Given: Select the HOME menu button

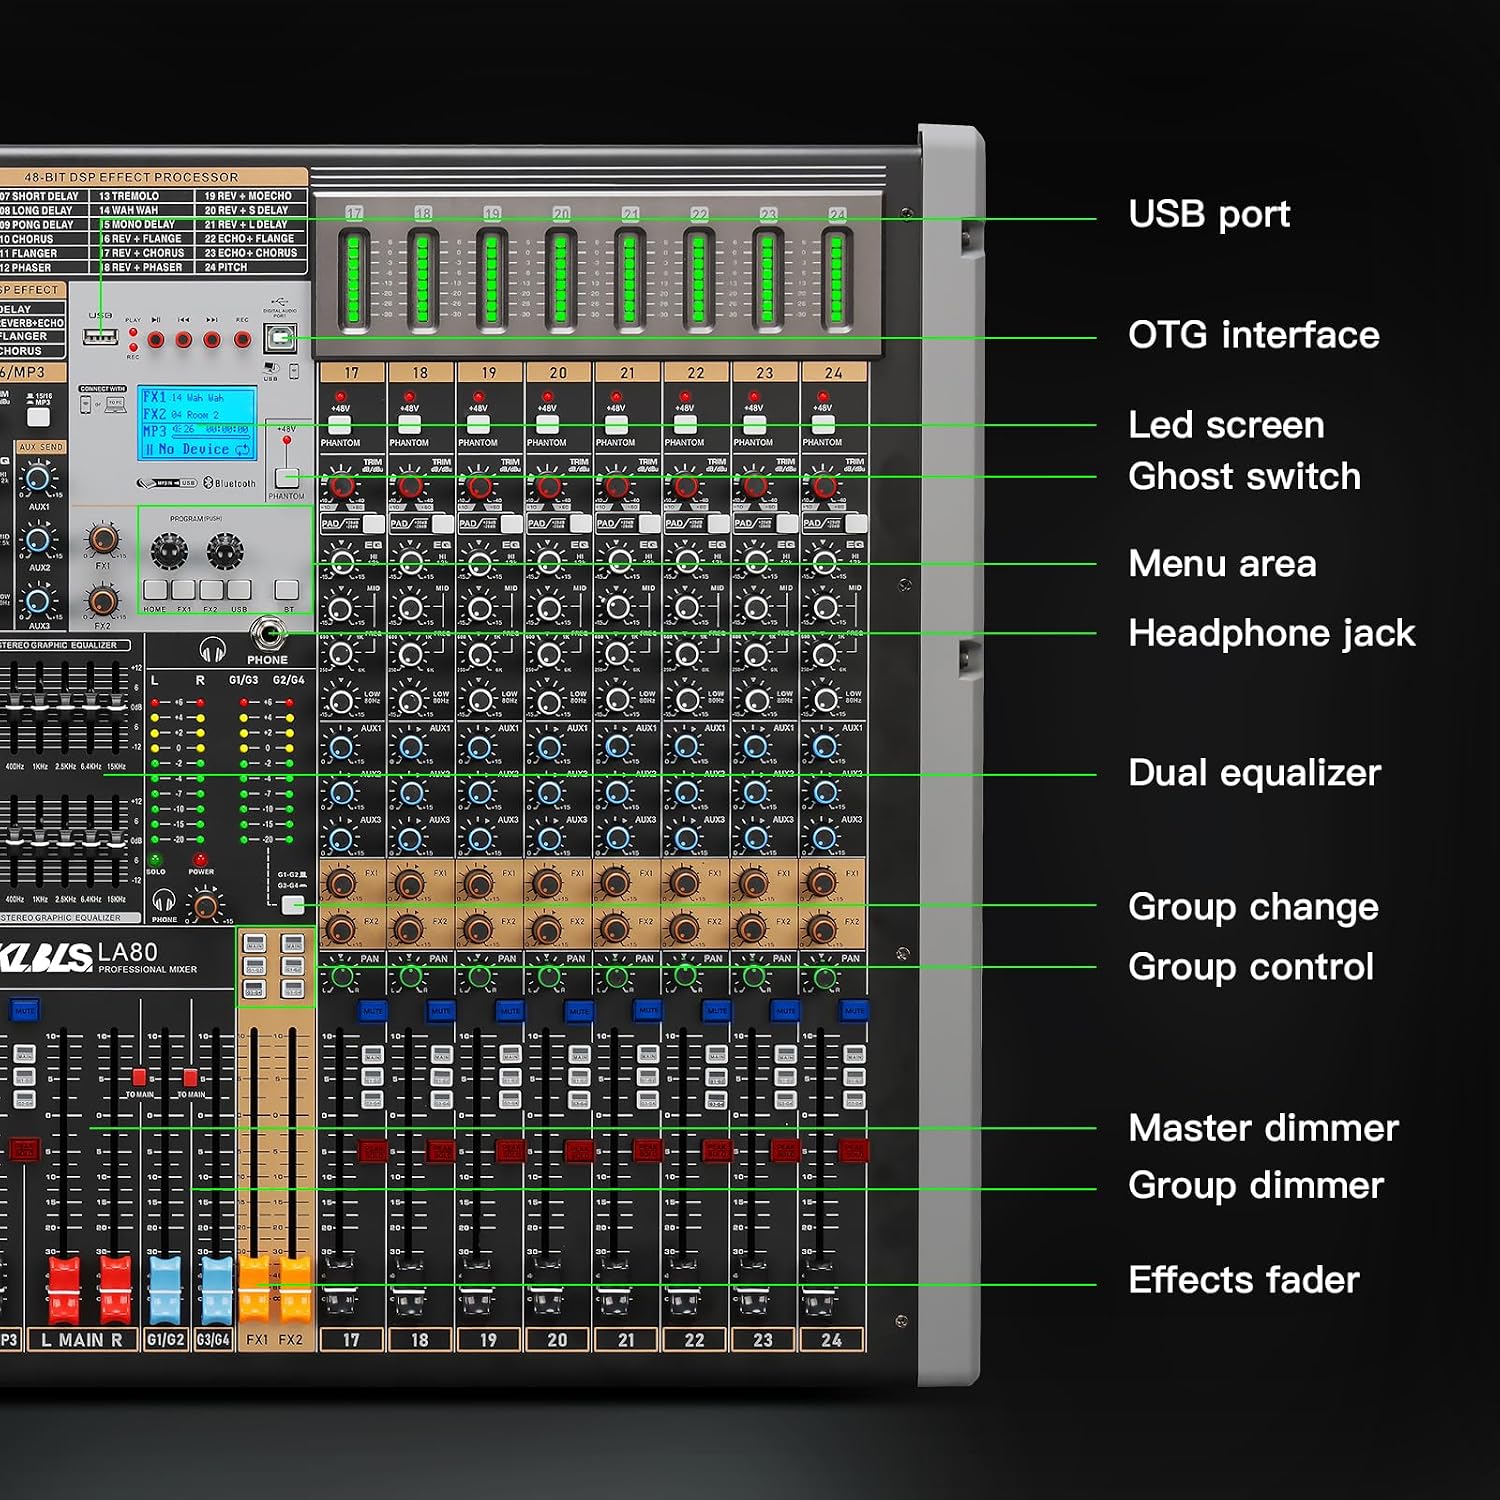Looking at the screenshot, I should point(155,589).
